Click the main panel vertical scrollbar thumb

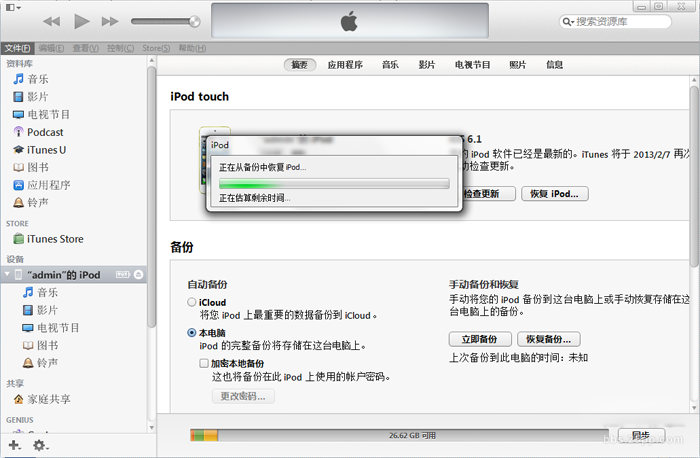(694, 177)
